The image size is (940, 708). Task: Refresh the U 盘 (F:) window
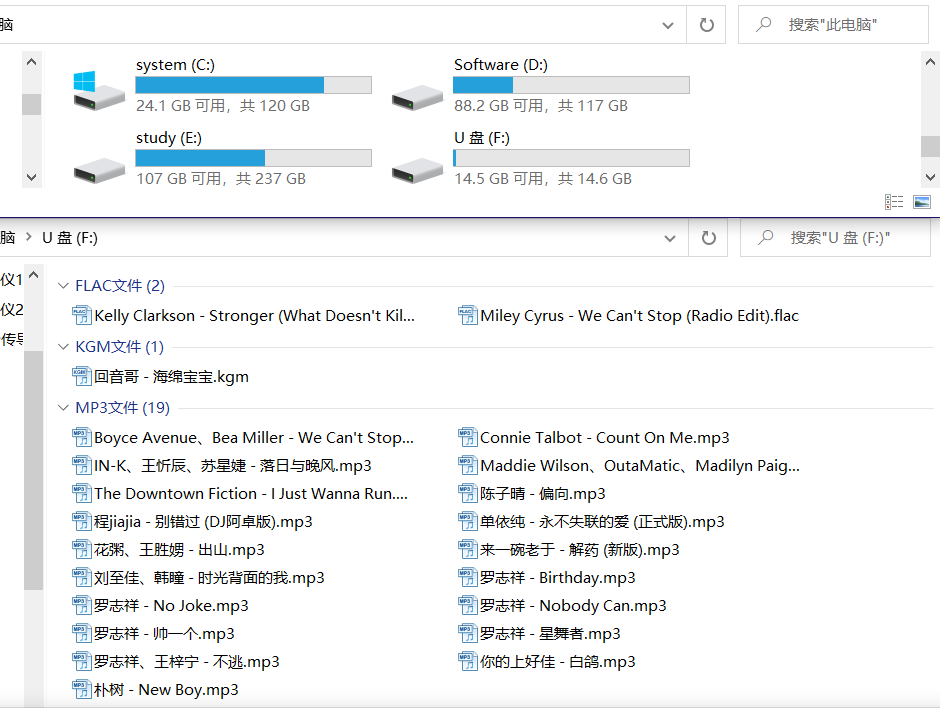709,238
